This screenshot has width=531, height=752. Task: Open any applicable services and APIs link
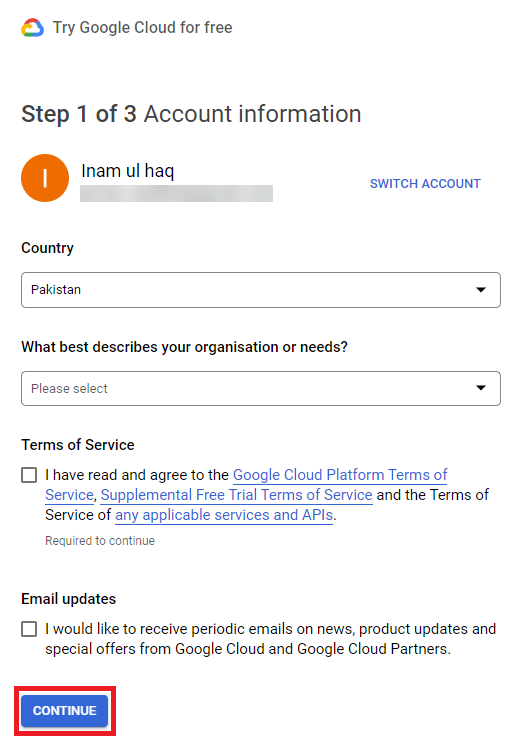[224, 515]
